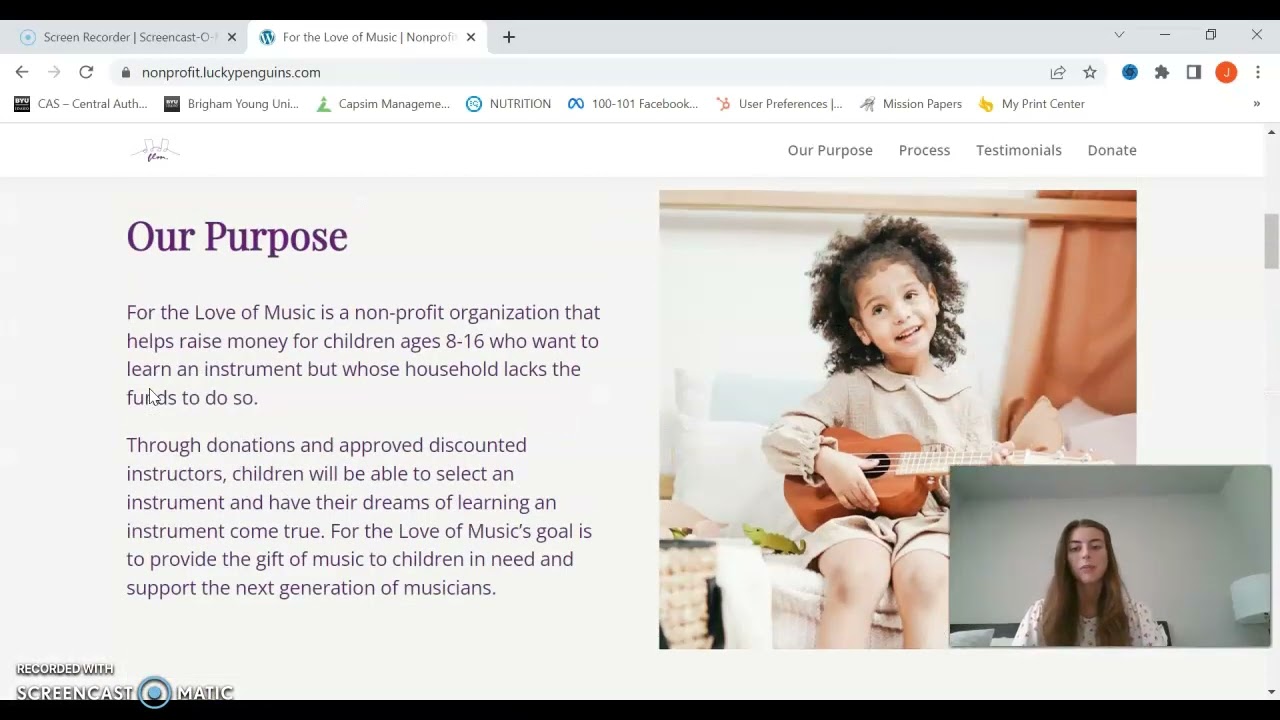Click the site logo in header
The image size is (1280, 720).
click(156, 150)
